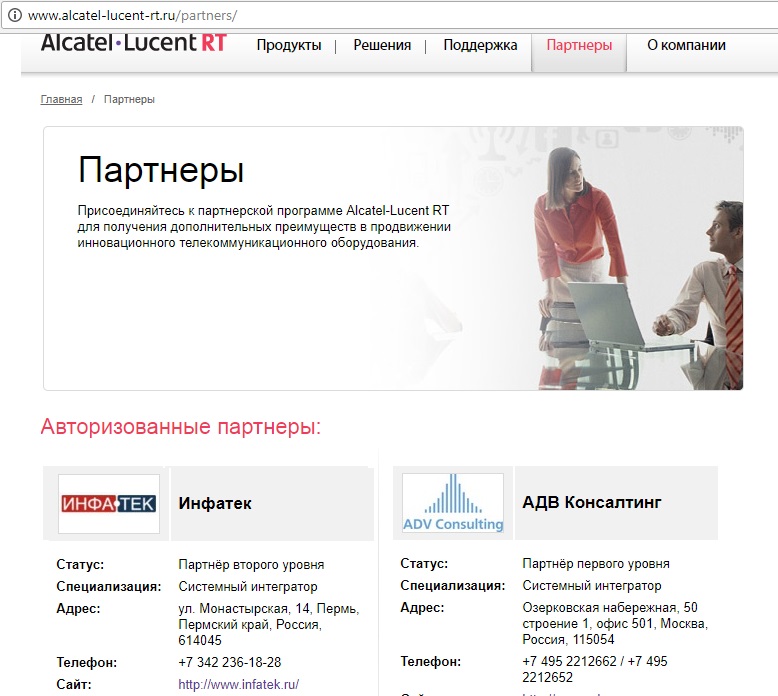Follow the http://www.infatek.ru/ link
The width and height of the screenshot is (778, 696).
[239, 685]
